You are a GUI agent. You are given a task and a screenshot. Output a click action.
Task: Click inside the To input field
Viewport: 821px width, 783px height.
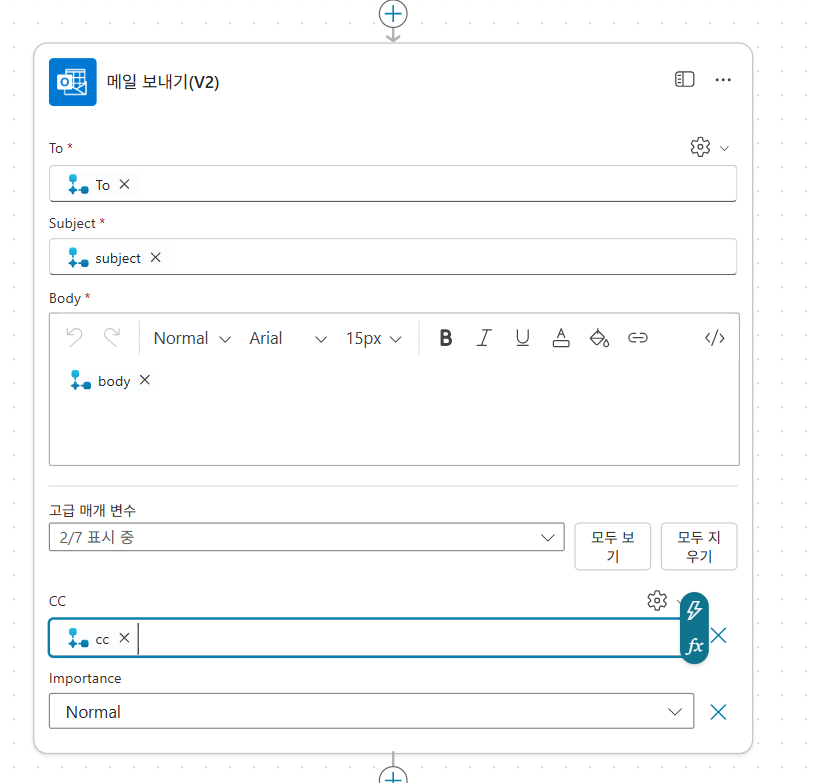393,184
